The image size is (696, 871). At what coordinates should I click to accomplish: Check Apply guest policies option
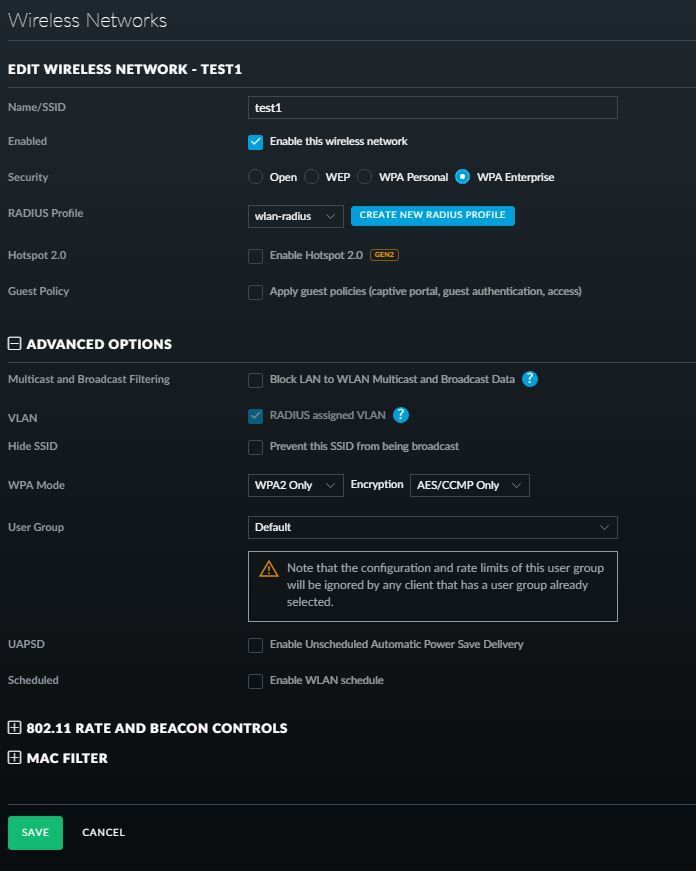click(256, 292)
